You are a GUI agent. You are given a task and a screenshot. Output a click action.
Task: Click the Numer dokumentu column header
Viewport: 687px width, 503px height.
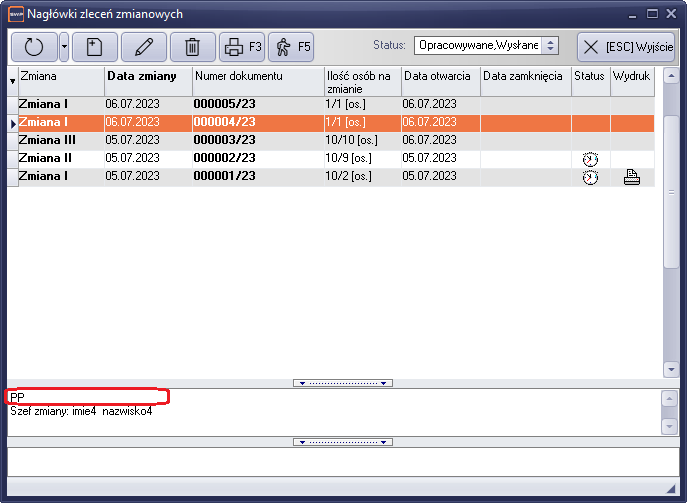[x=257, y=77]
